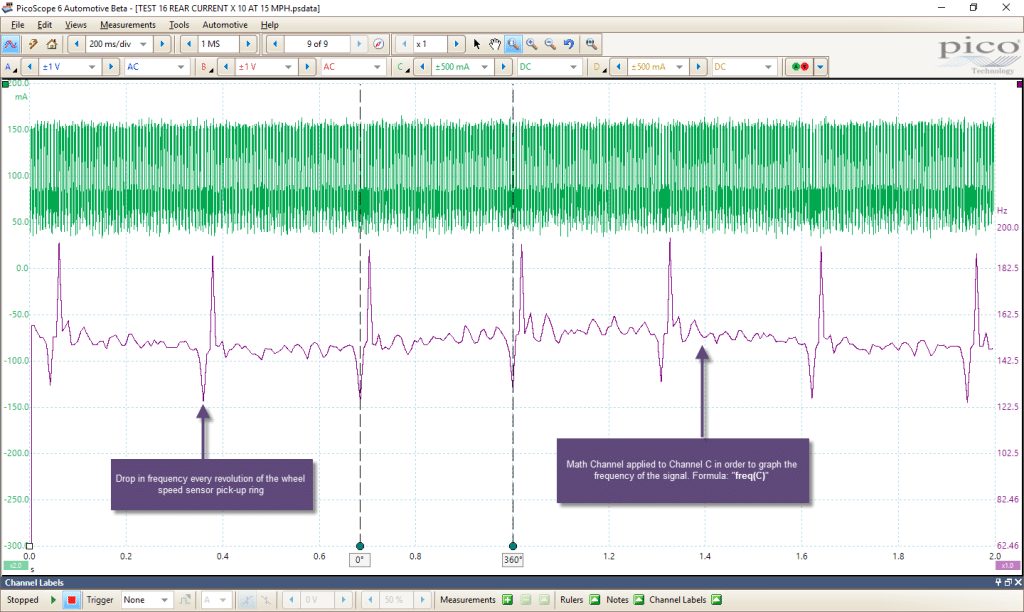The height and width of the screenshot is (612, 1024).
Task: Open the Help menu
Action: click(270, 25)
